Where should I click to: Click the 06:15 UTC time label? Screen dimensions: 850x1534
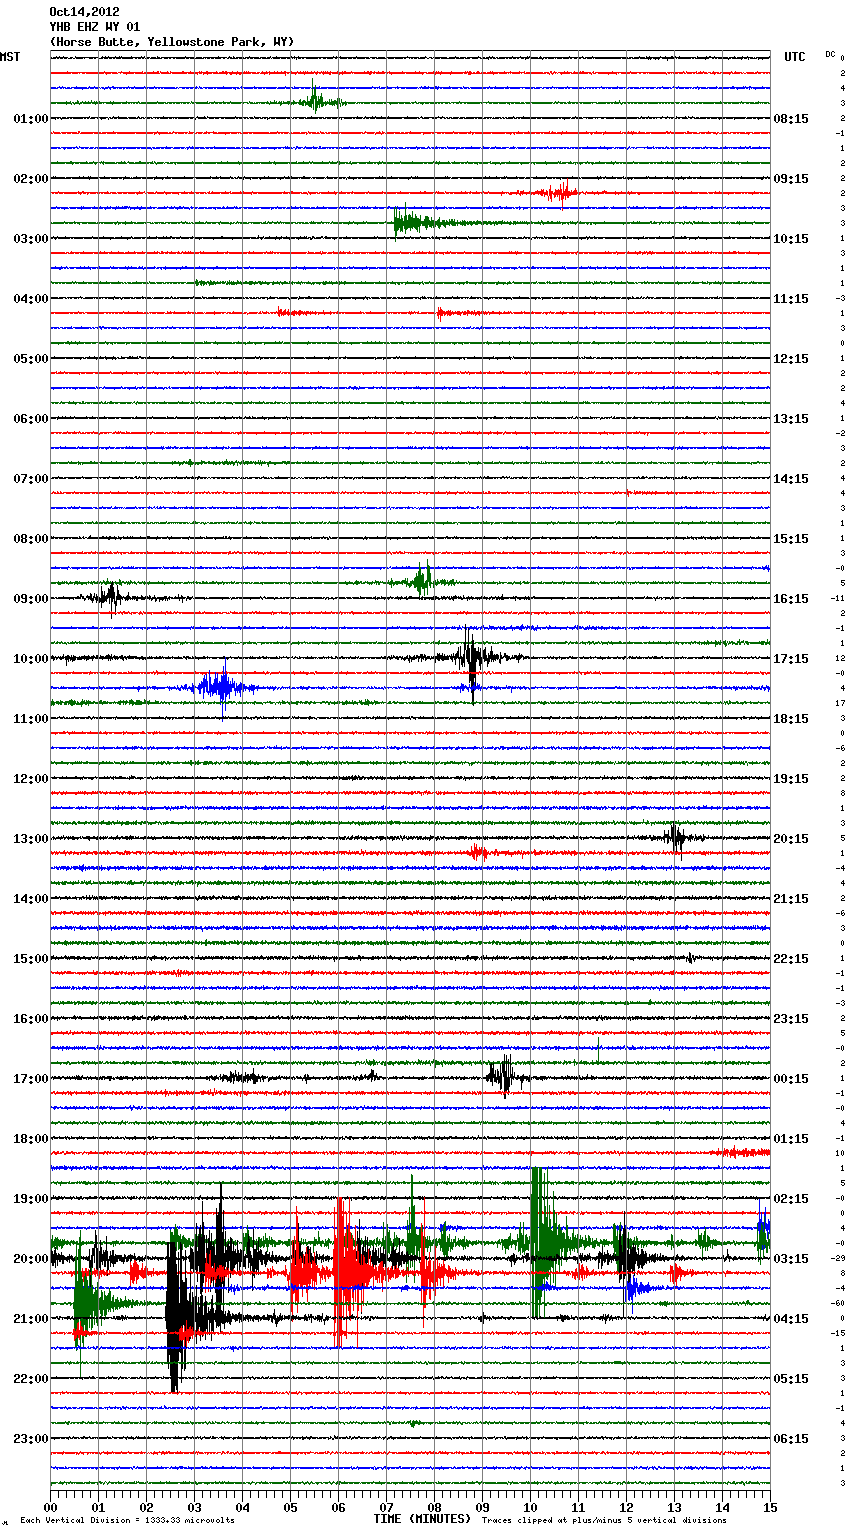[791, 1439]
